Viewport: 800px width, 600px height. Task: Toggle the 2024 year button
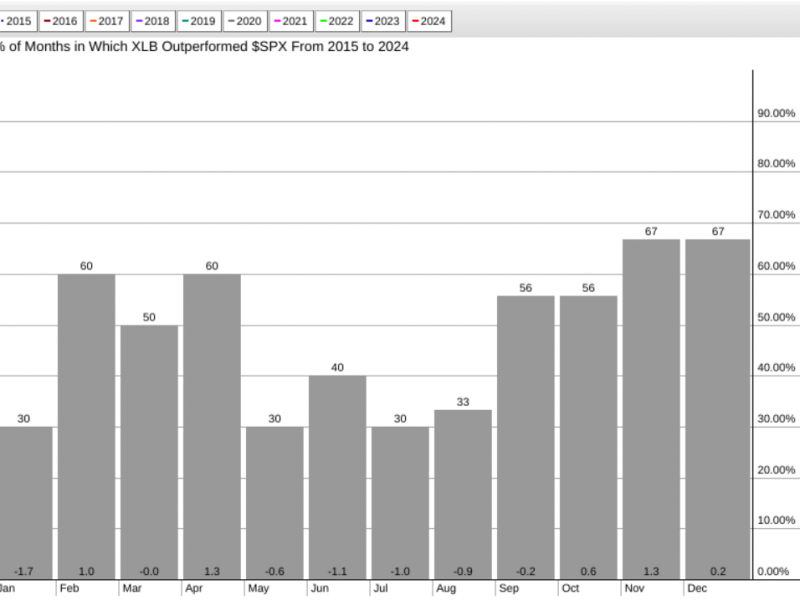click(429, 21)
